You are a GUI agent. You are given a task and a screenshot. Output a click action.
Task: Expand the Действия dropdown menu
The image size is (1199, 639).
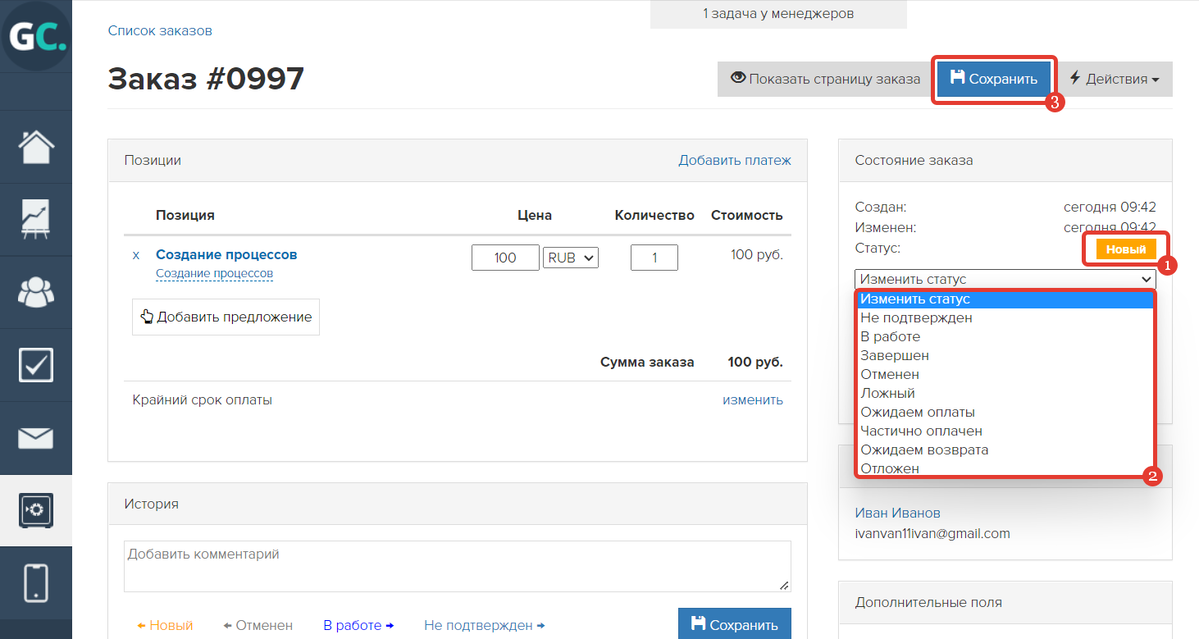(x=1115, y=79)
